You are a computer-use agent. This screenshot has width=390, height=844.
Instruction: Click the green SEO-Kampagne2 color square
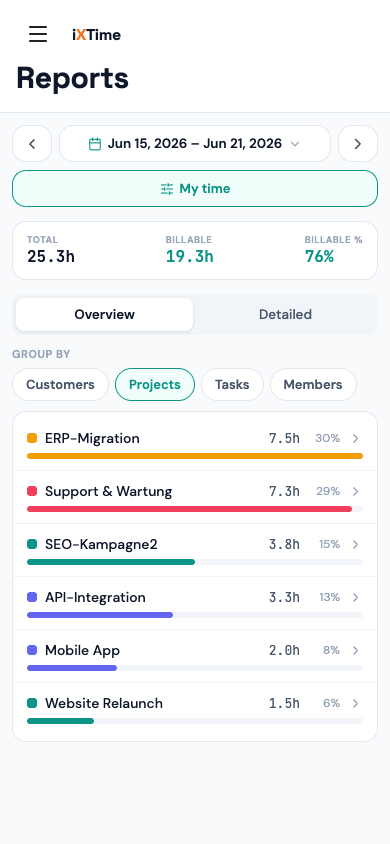(x=32, y=544)
